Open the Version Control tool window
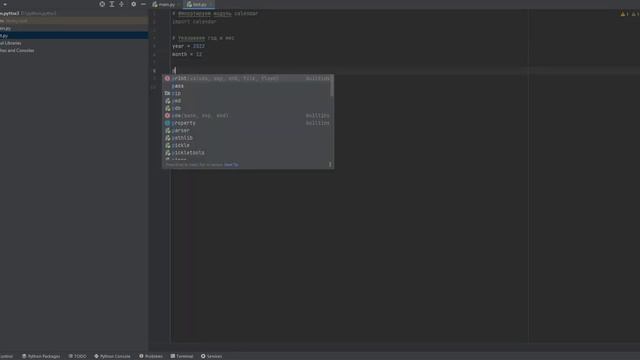Screen dimensions: 640x360 tap(7, 356)
